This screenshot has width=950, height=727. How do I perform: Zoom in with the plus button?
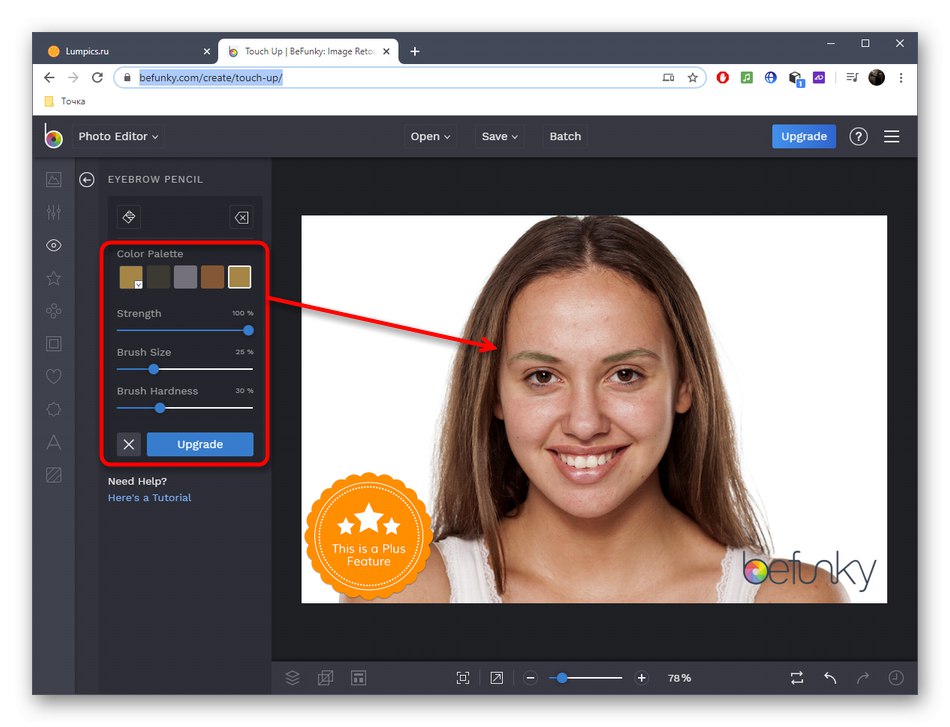642,678
